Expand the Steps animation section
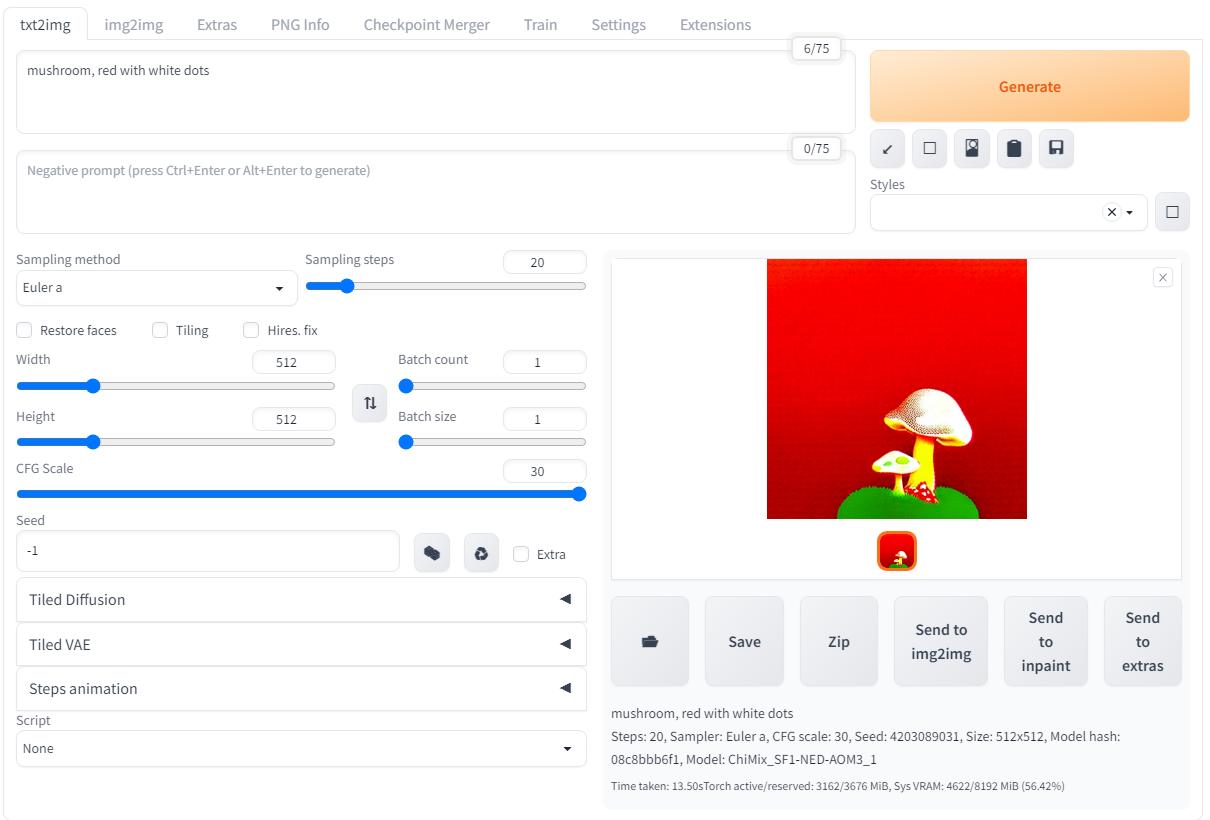Viewport: 1210px width, 820px height. tap(301, 688)
